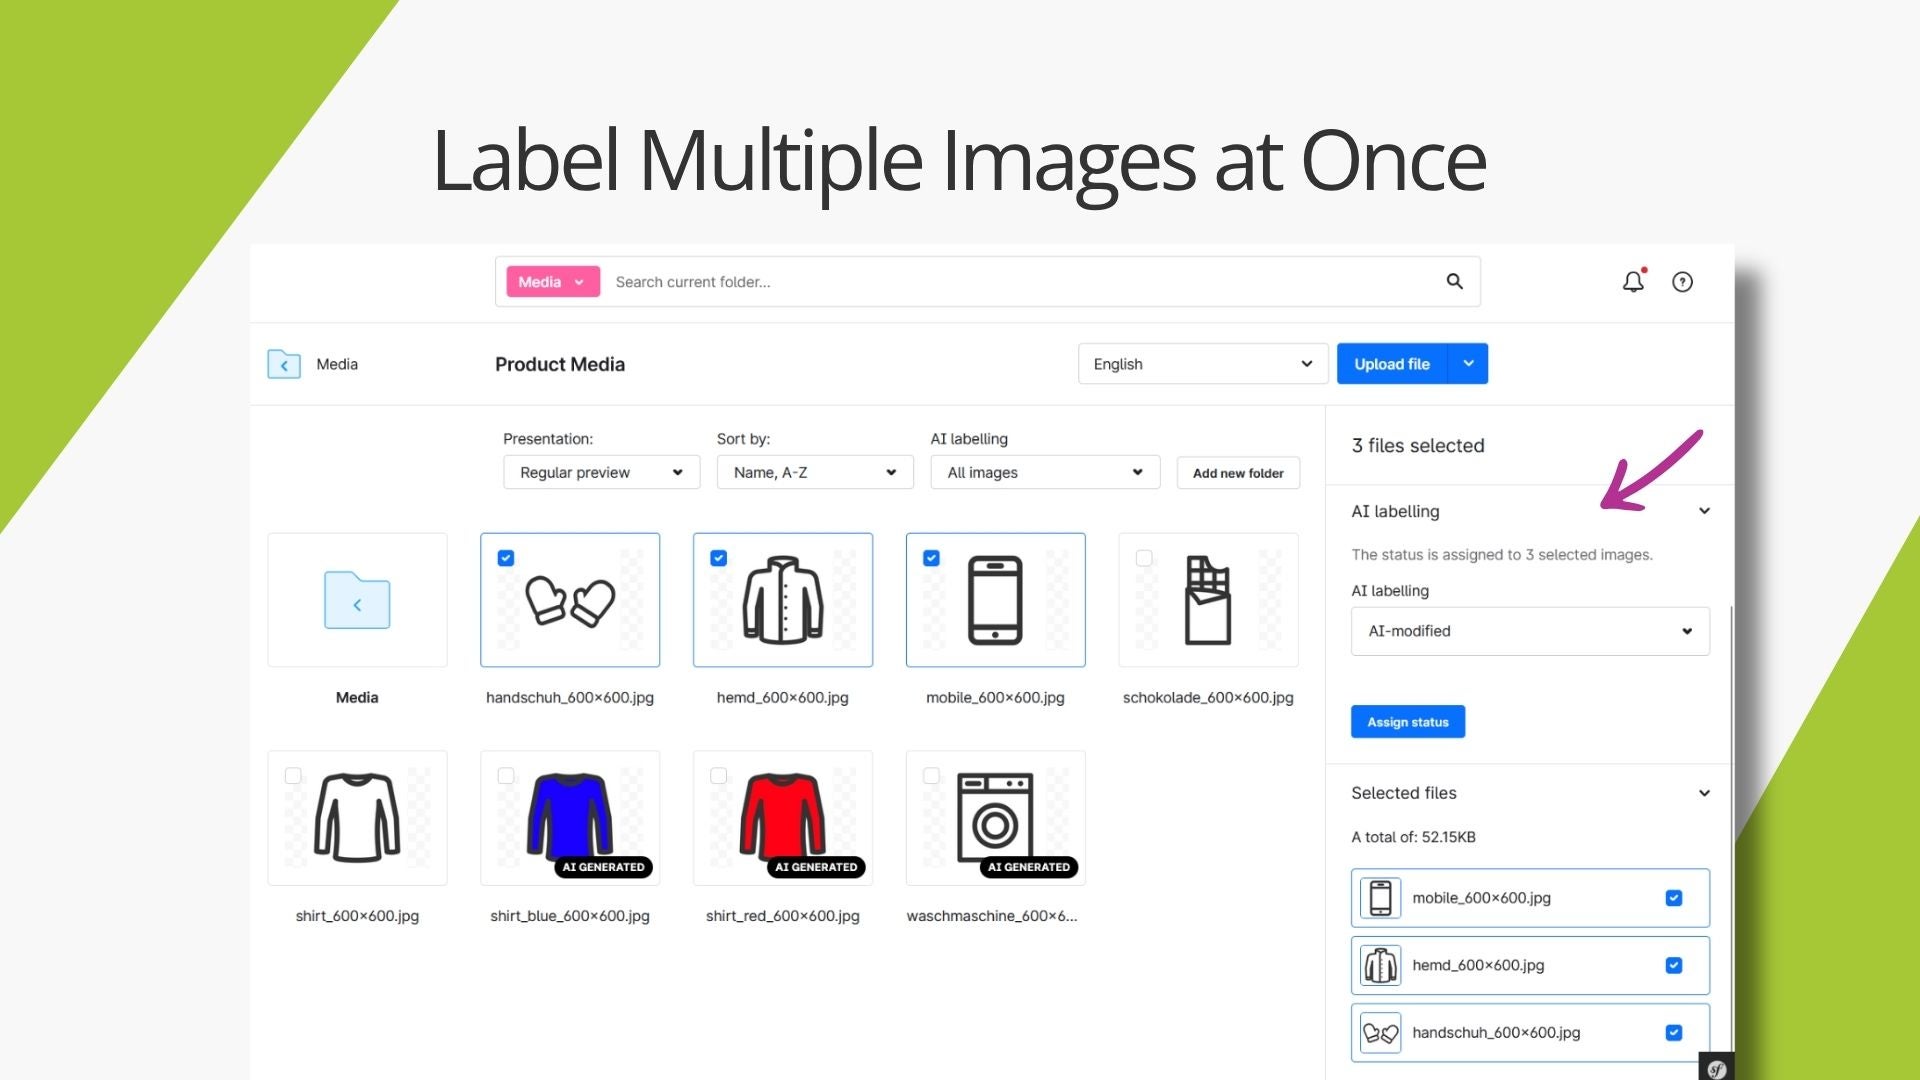Click the Add new folder button
Screen dimensions: 1920x1080
(1238, 473)
